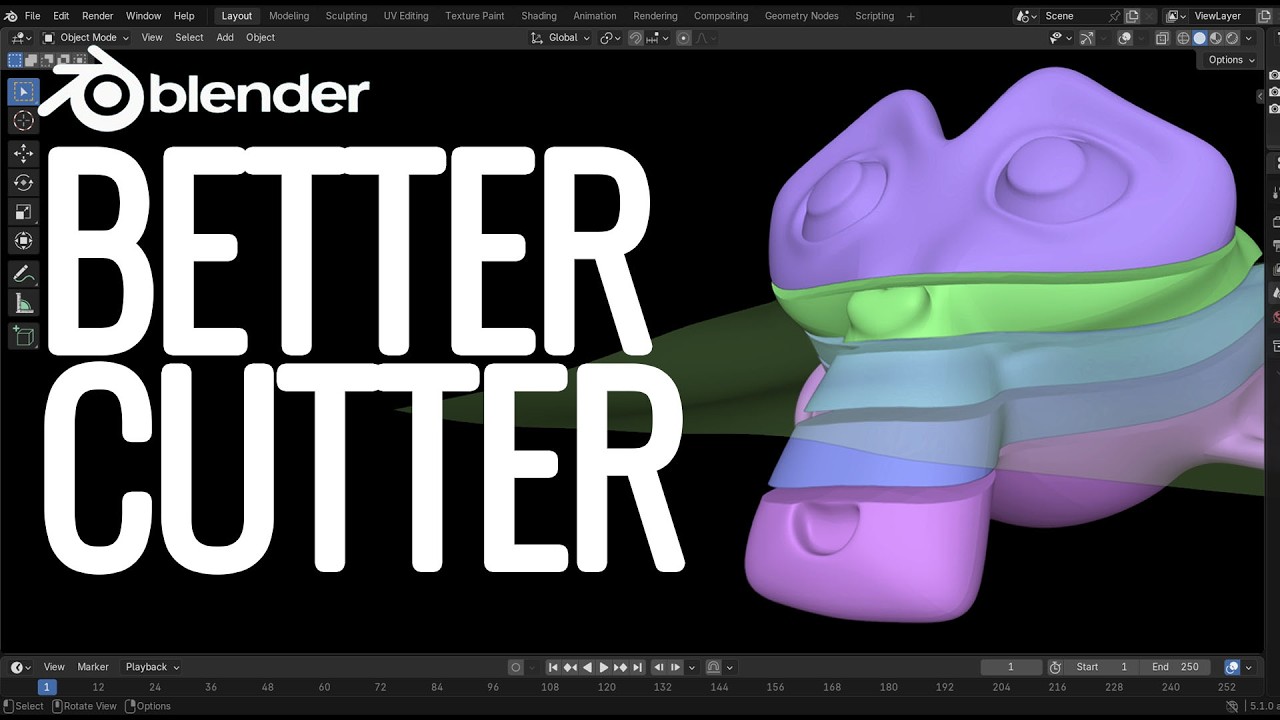Jump to the last frame
This screenshot has height=720, width=1280.
[637, 667]
